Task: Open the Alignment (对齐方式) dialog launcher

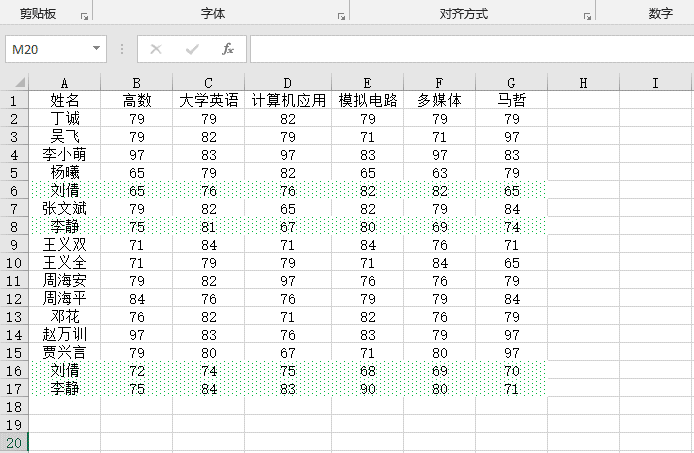Action: coord(587,16)
